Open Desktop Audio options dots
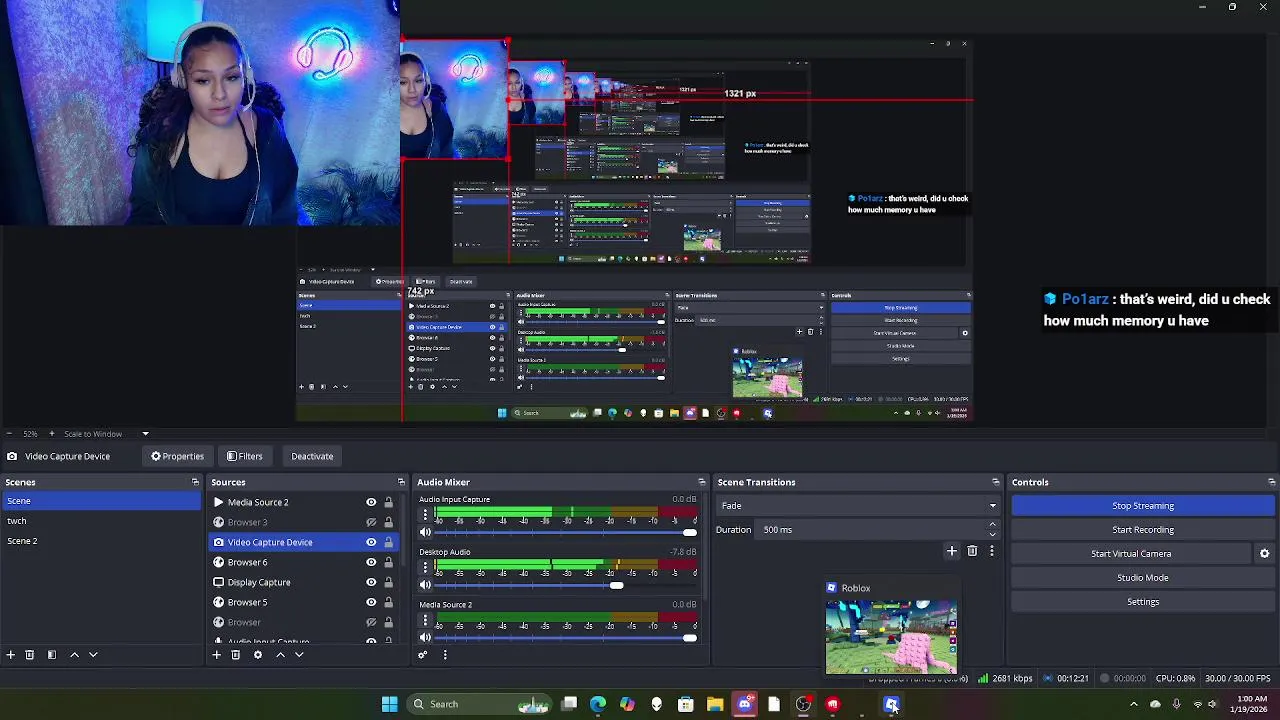Screen dimensions: 1280x720 425,568
